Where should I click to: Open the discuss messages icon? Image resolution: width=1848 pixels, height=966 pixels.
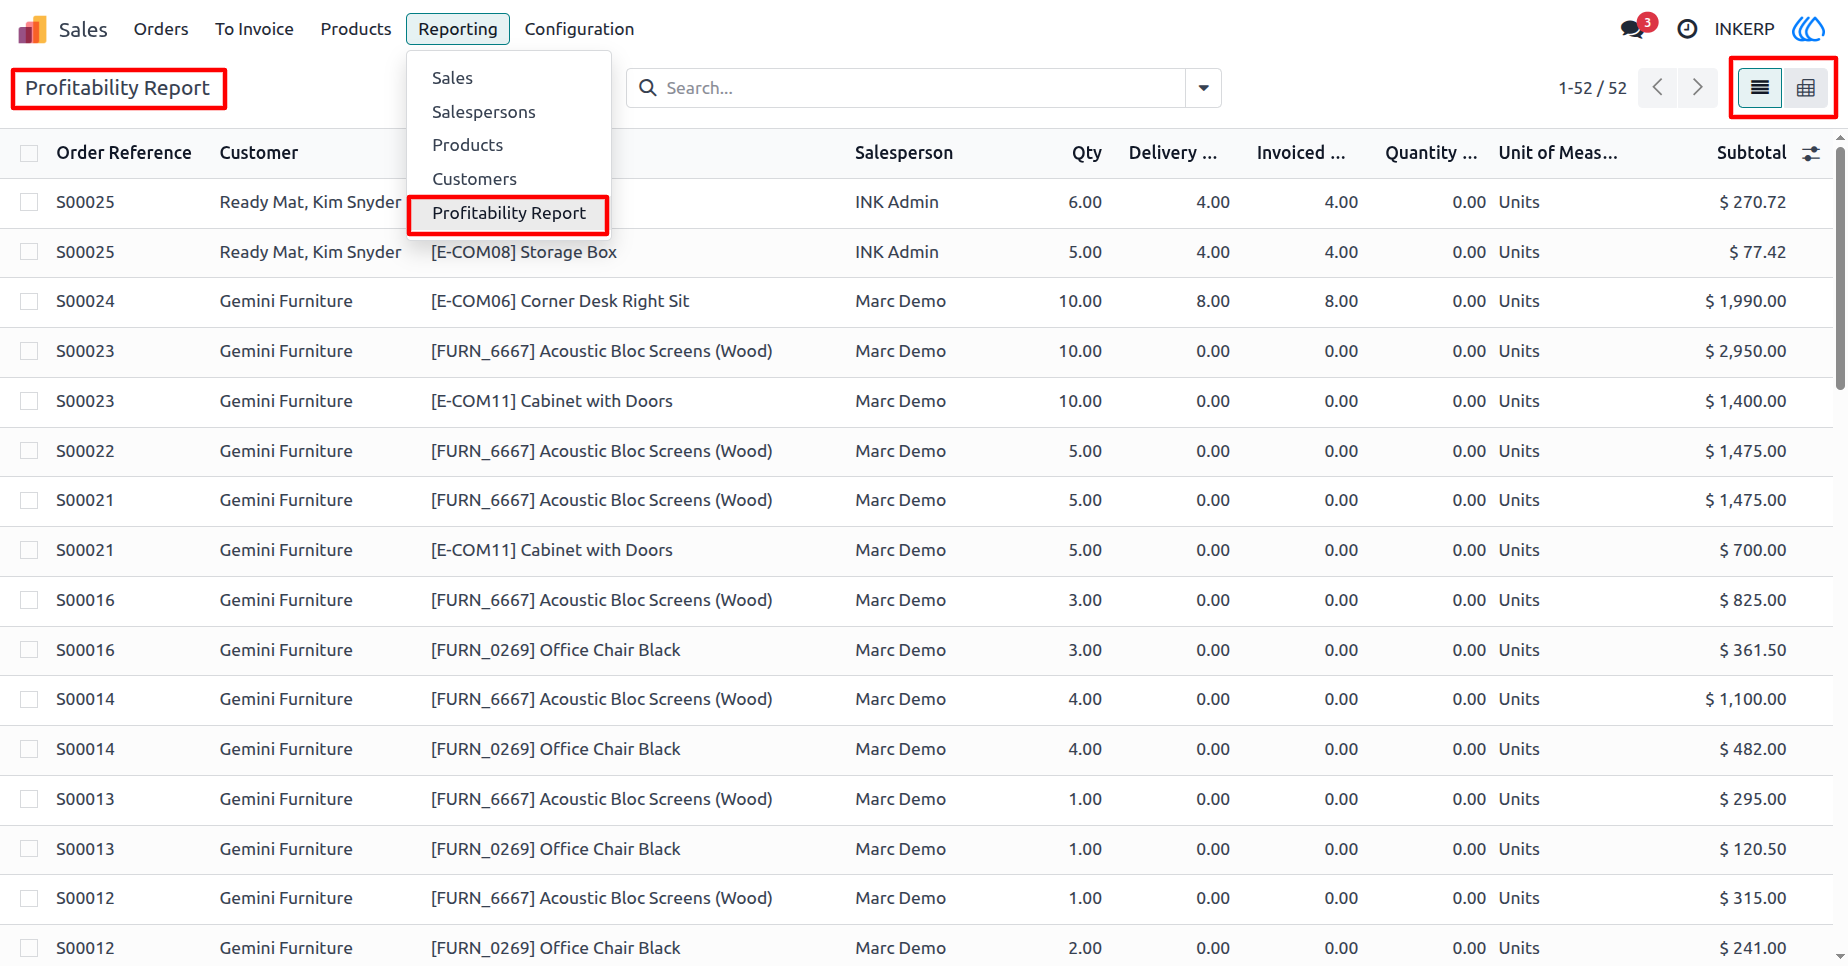1633,29
